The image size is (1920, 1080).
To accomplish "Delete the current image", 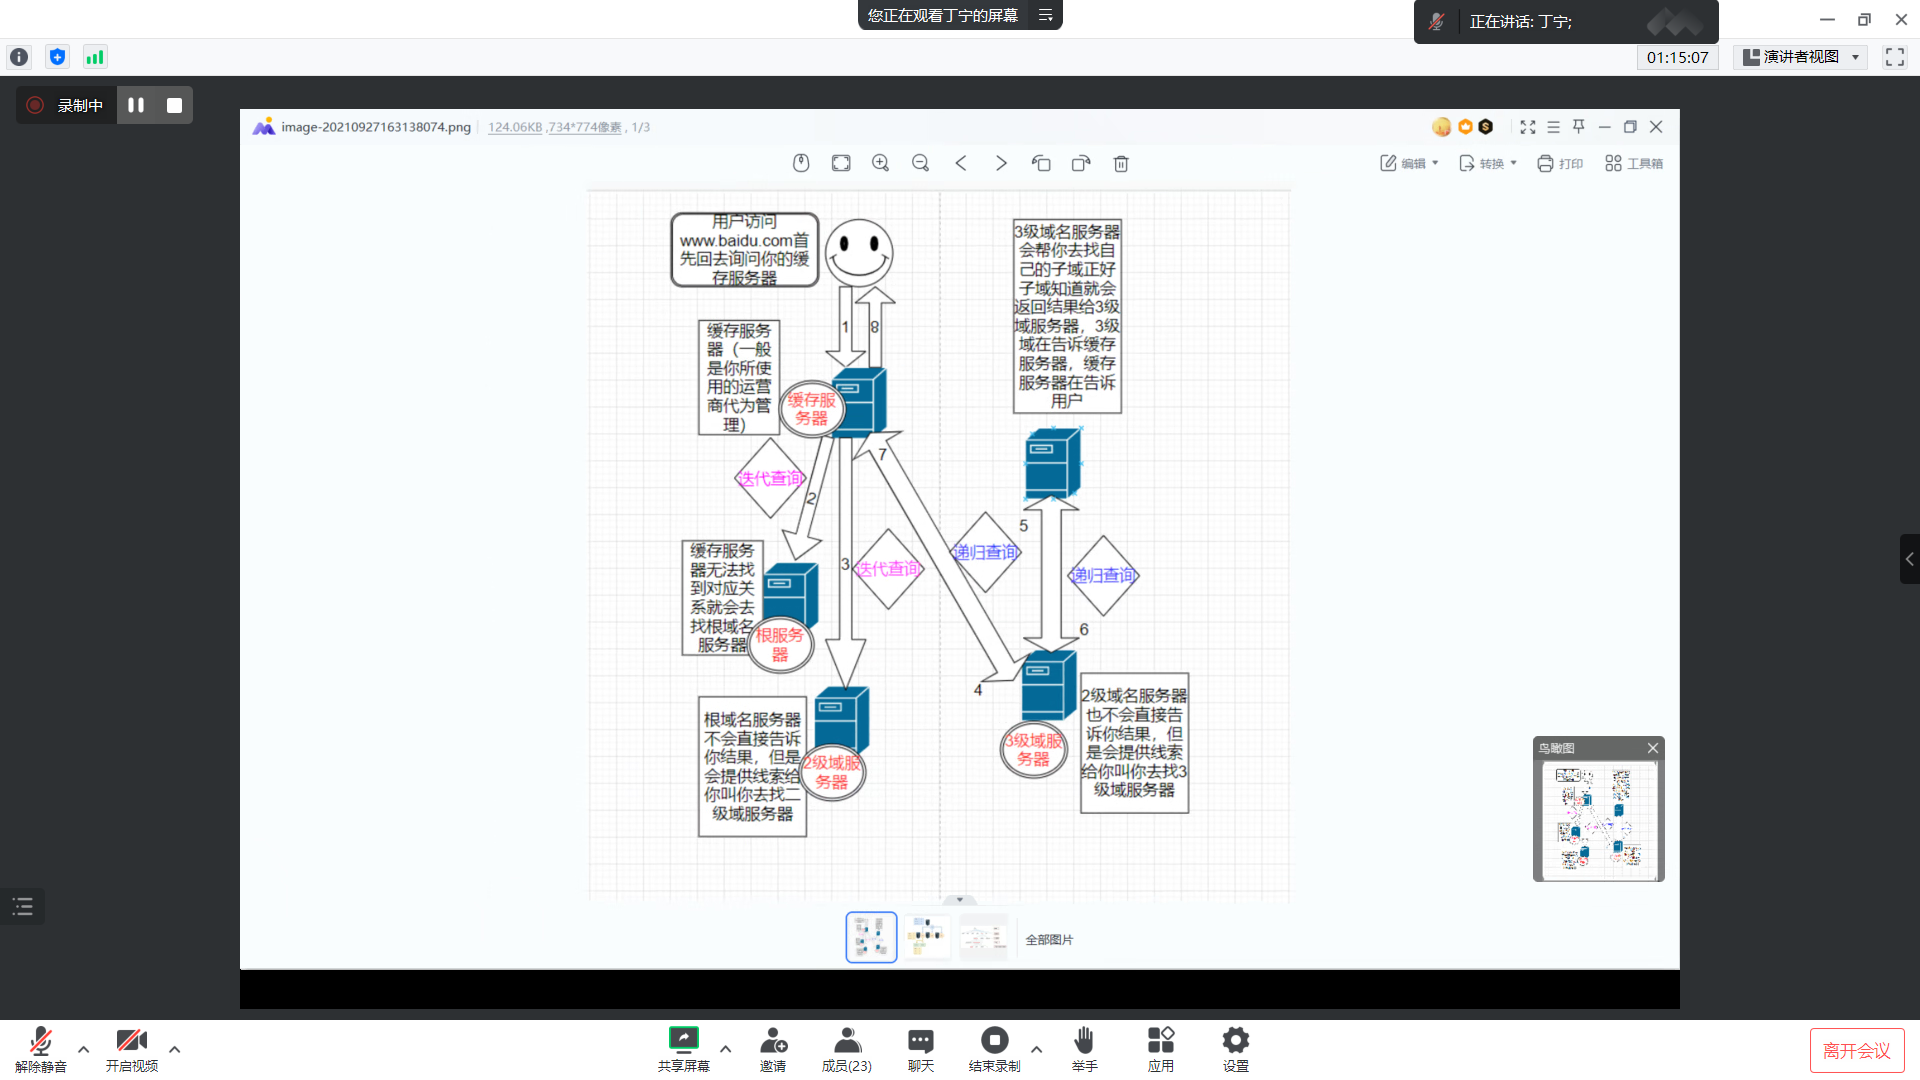I will coord(1121,163).
